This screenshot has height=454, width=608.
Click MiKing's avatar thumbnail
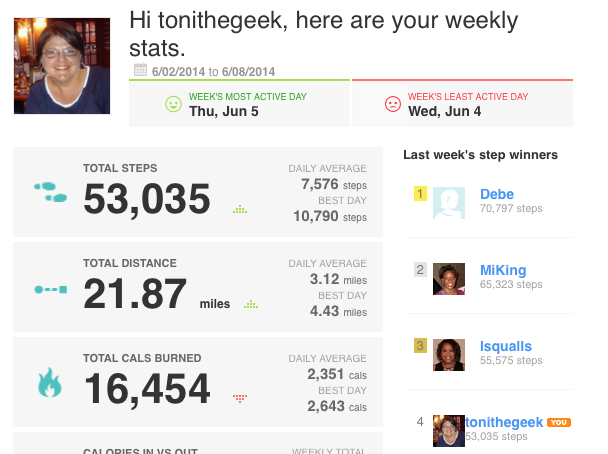point(449,279)
